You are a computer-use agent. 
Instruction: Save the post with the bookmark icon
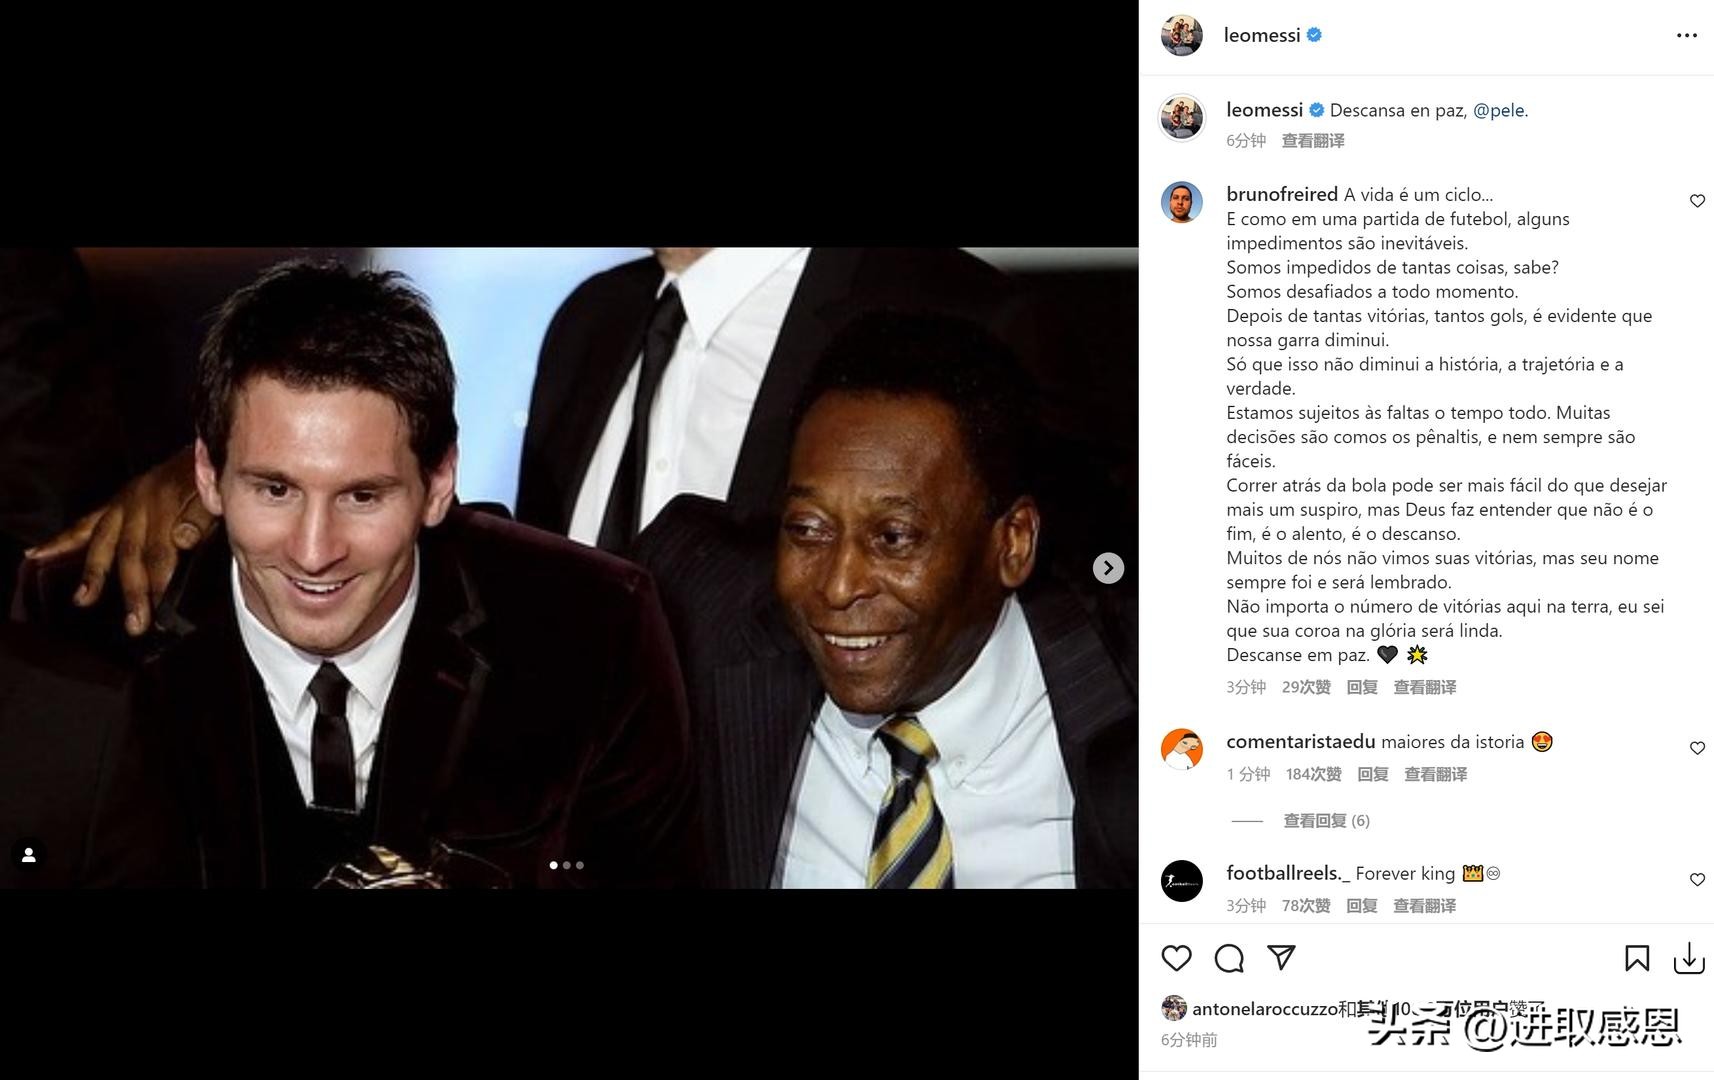pos(1637,958)
